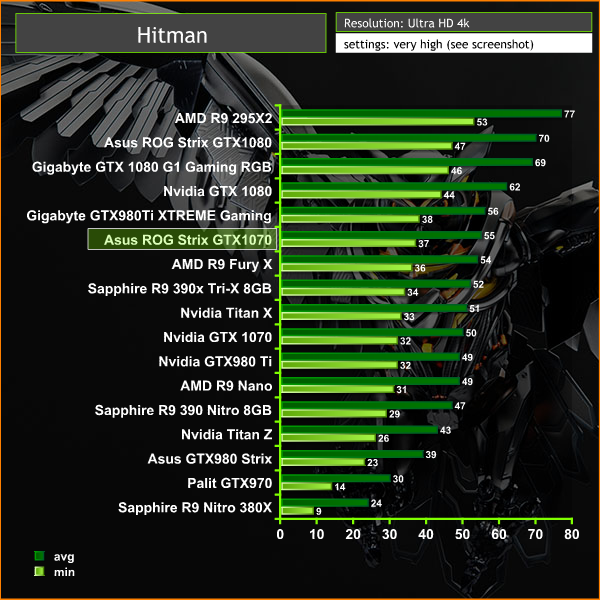Select the AMD R9 Fury X label
Viewport: 600px width, 600px height.
click(222, 264)
